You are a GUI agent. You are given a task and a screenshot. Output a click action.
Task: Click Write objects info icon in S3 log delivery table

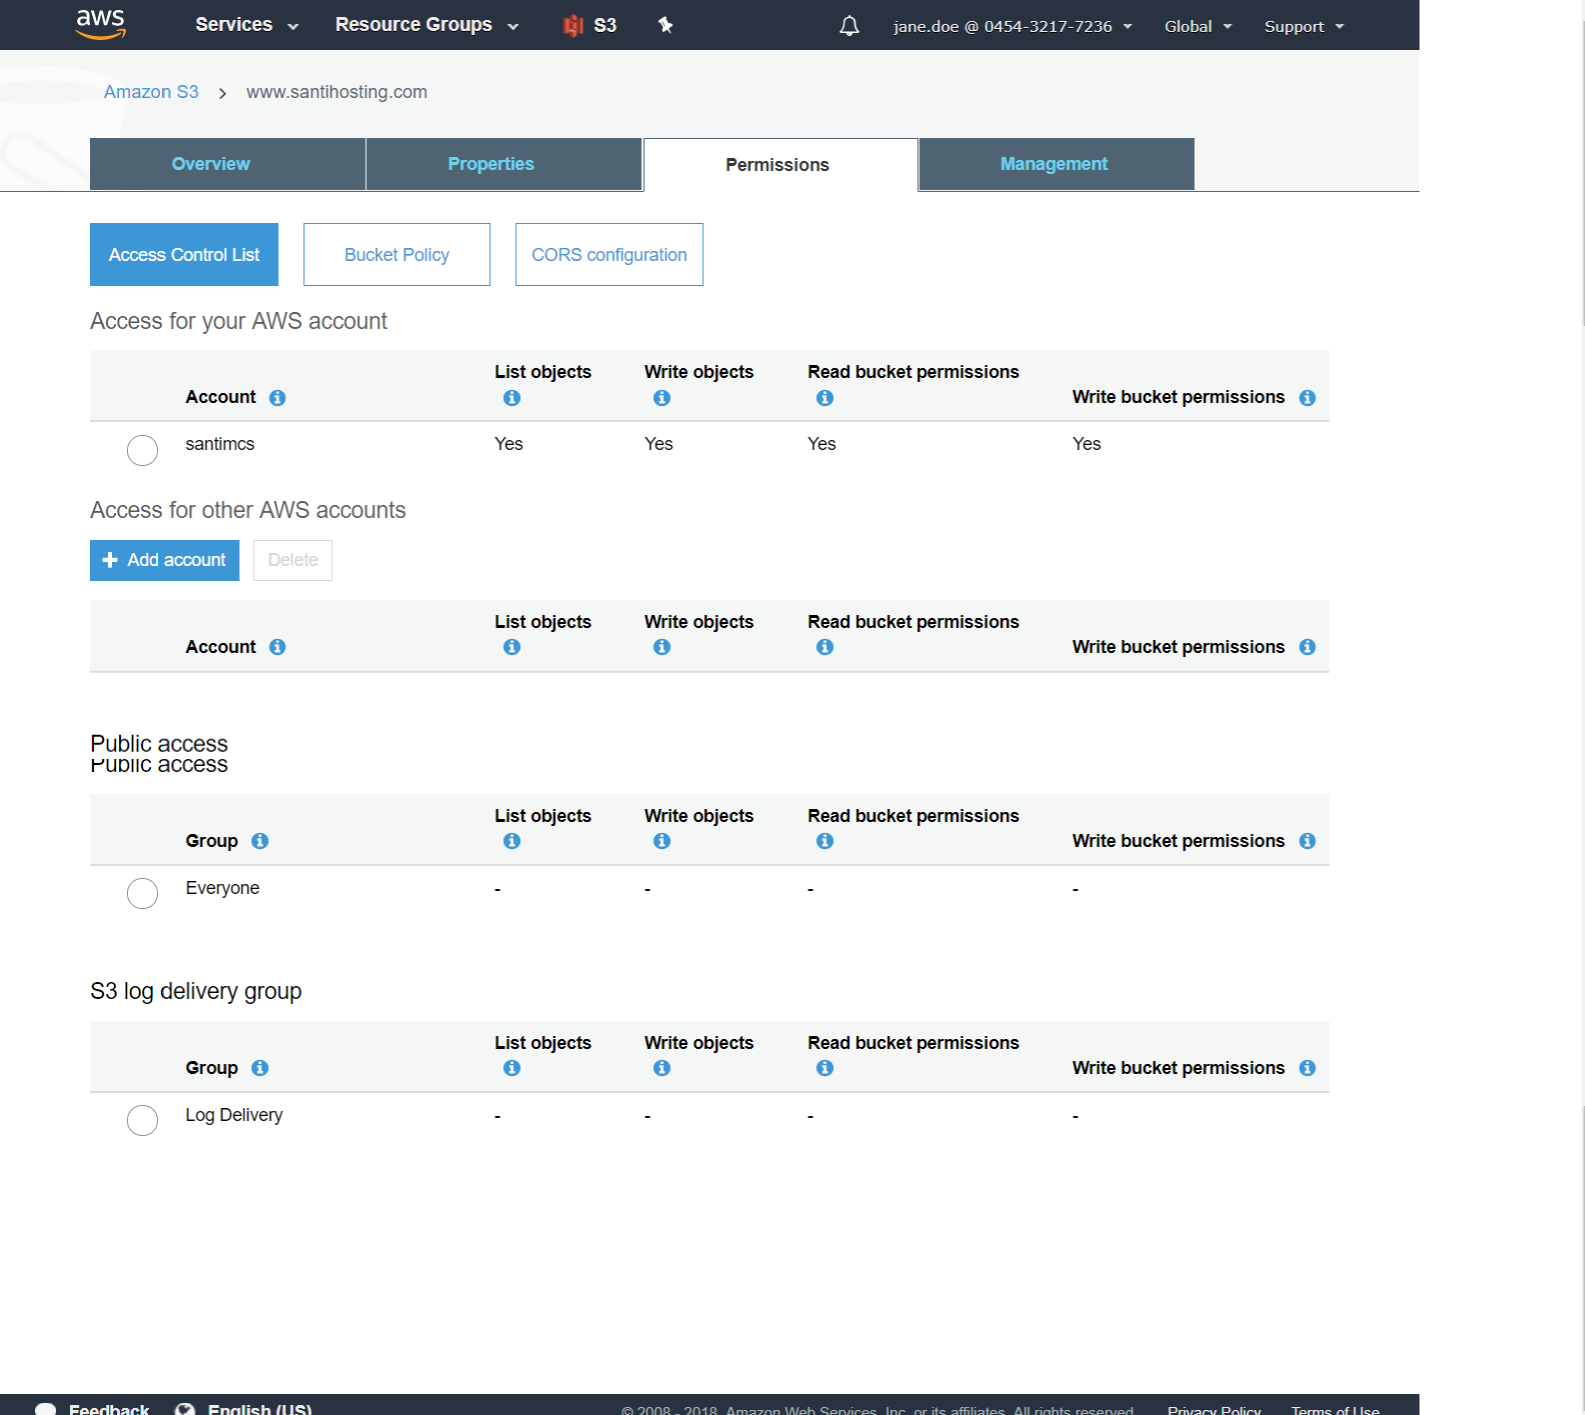(662, 1068)
